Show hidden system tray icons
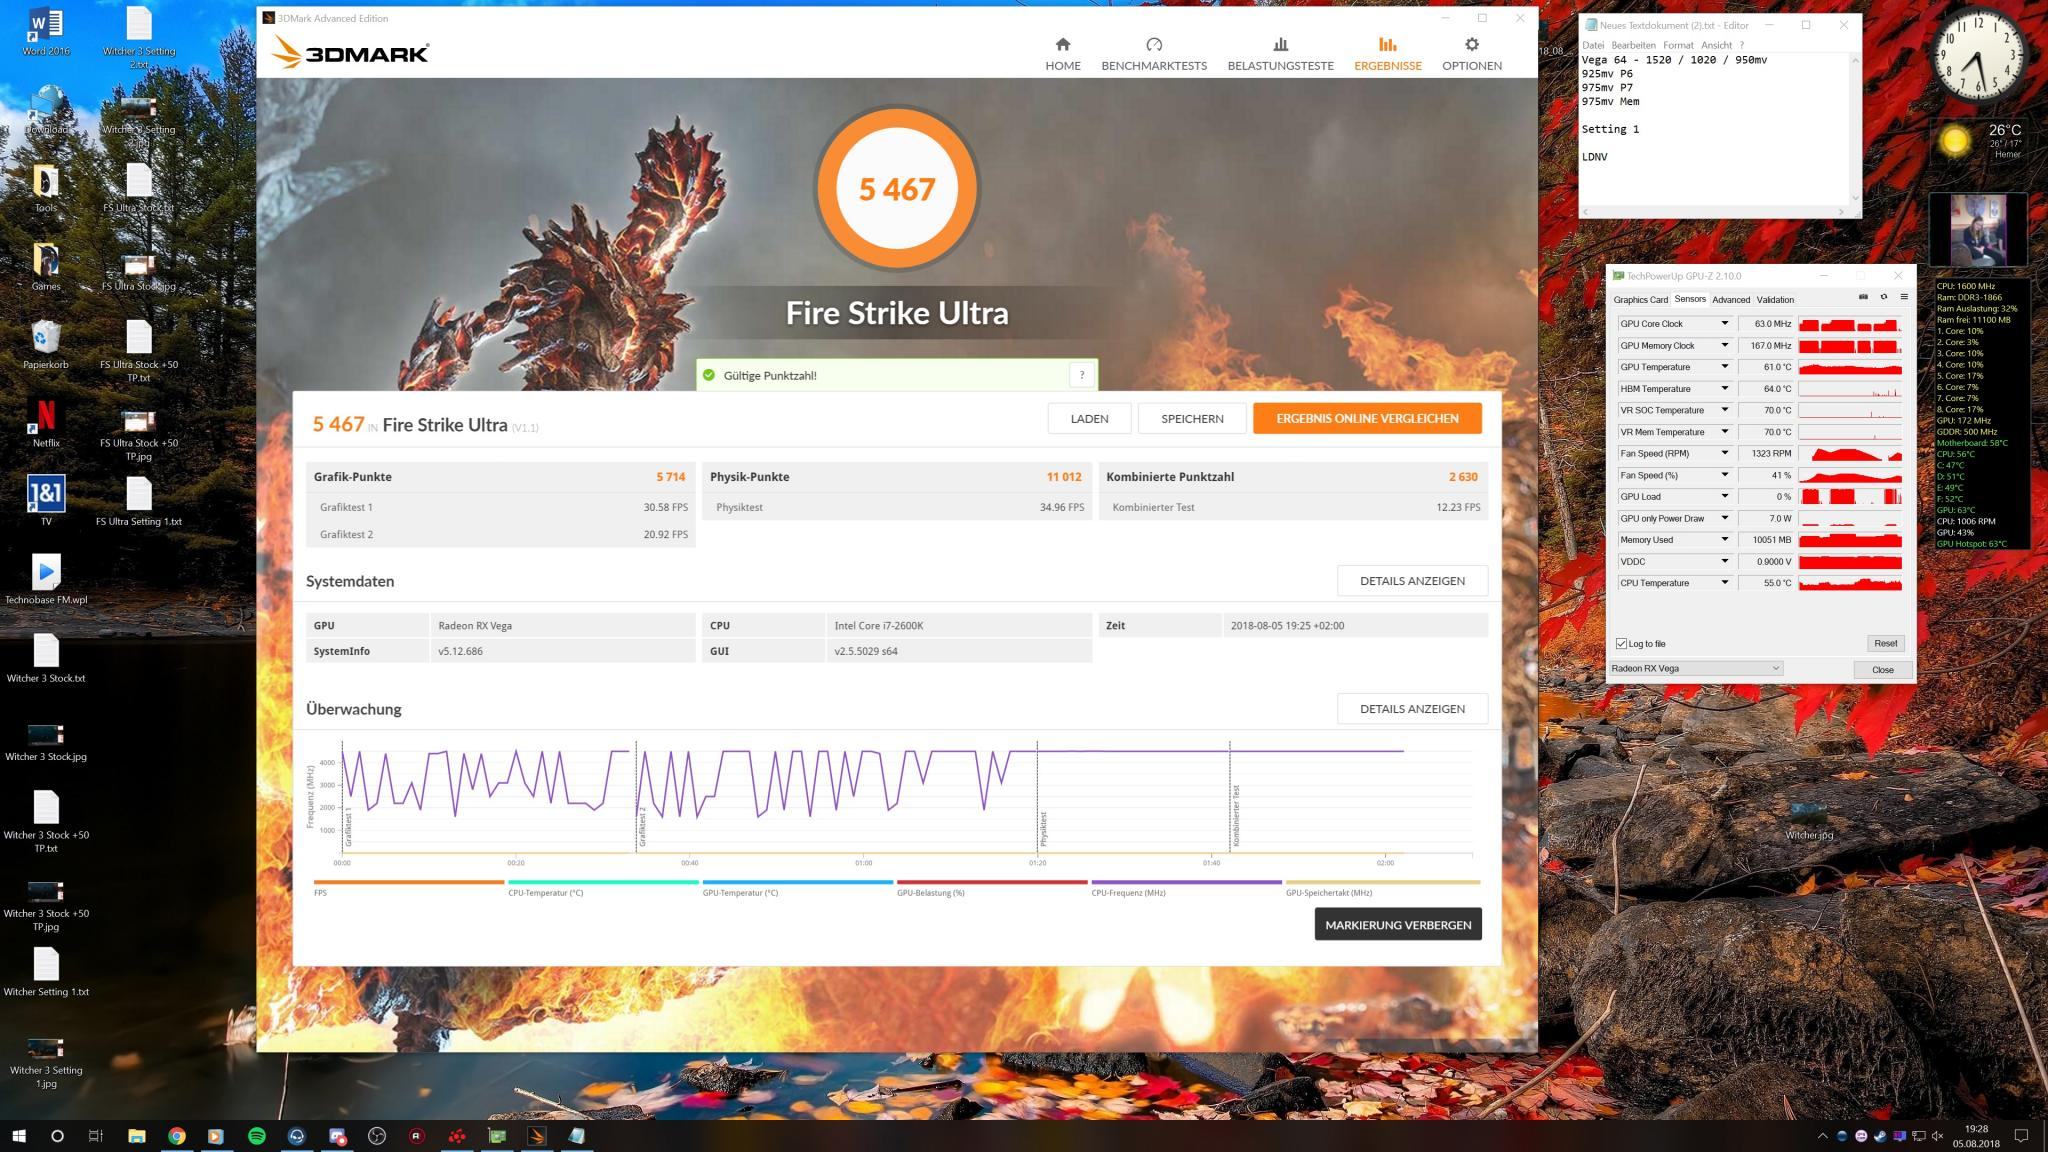Screen dimensions: 2048x1152 tap(1822, 1136)
